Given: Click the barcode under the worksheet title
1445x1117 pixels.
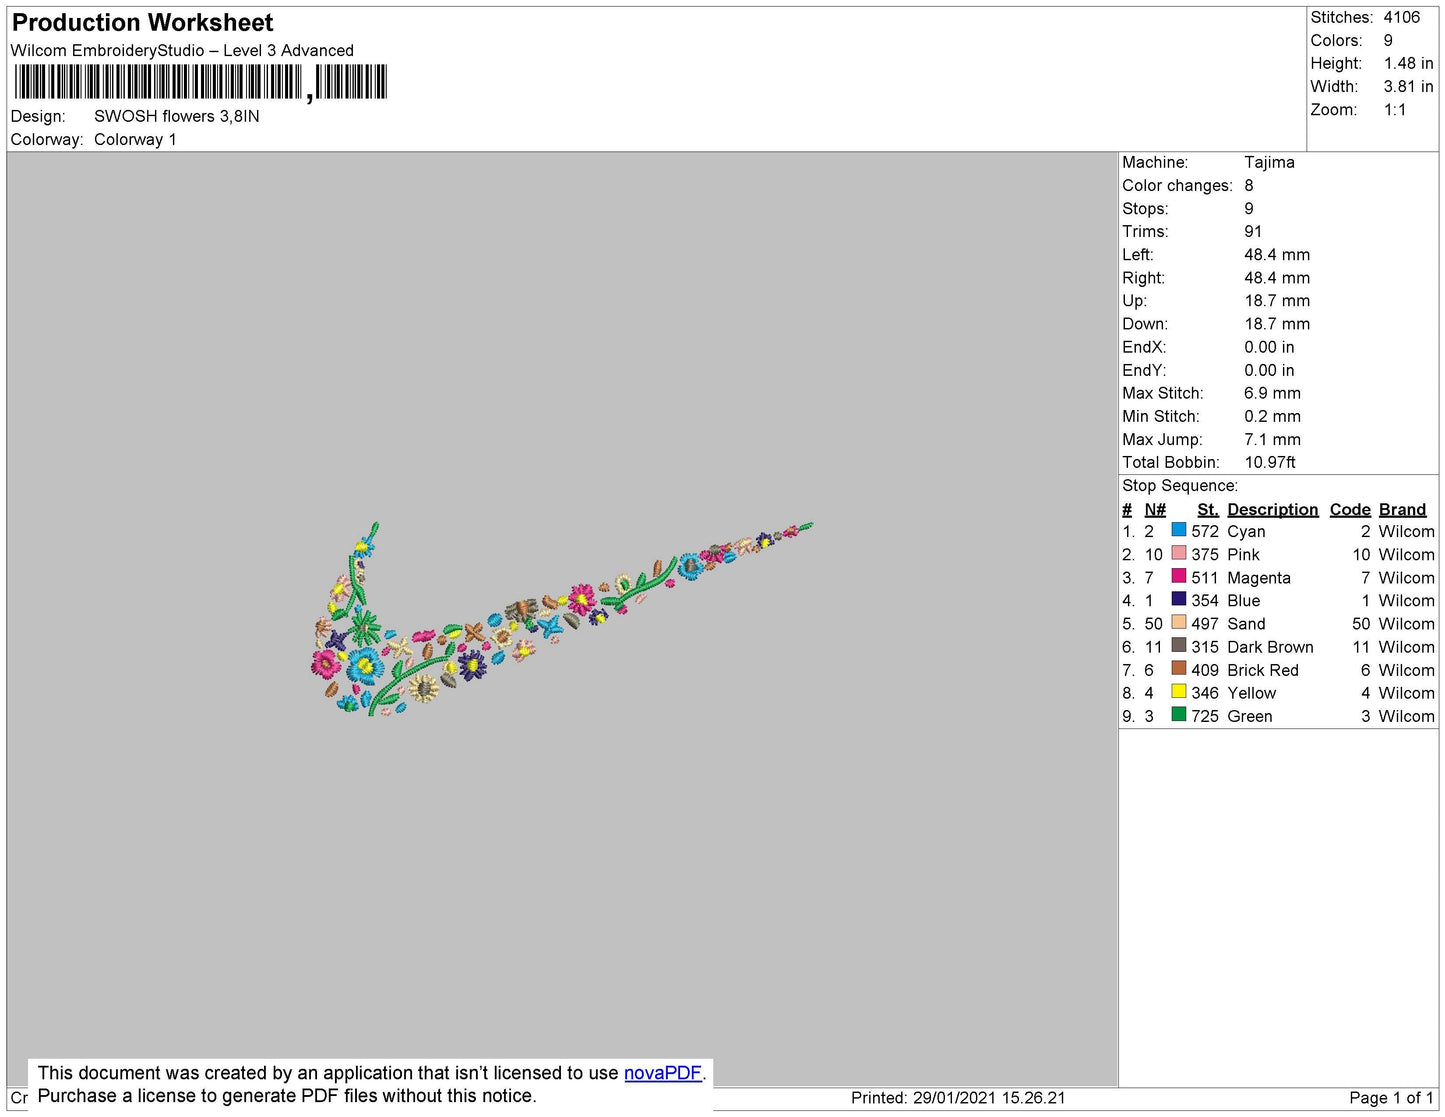Looking at the screenshot, I should point(200,82).
